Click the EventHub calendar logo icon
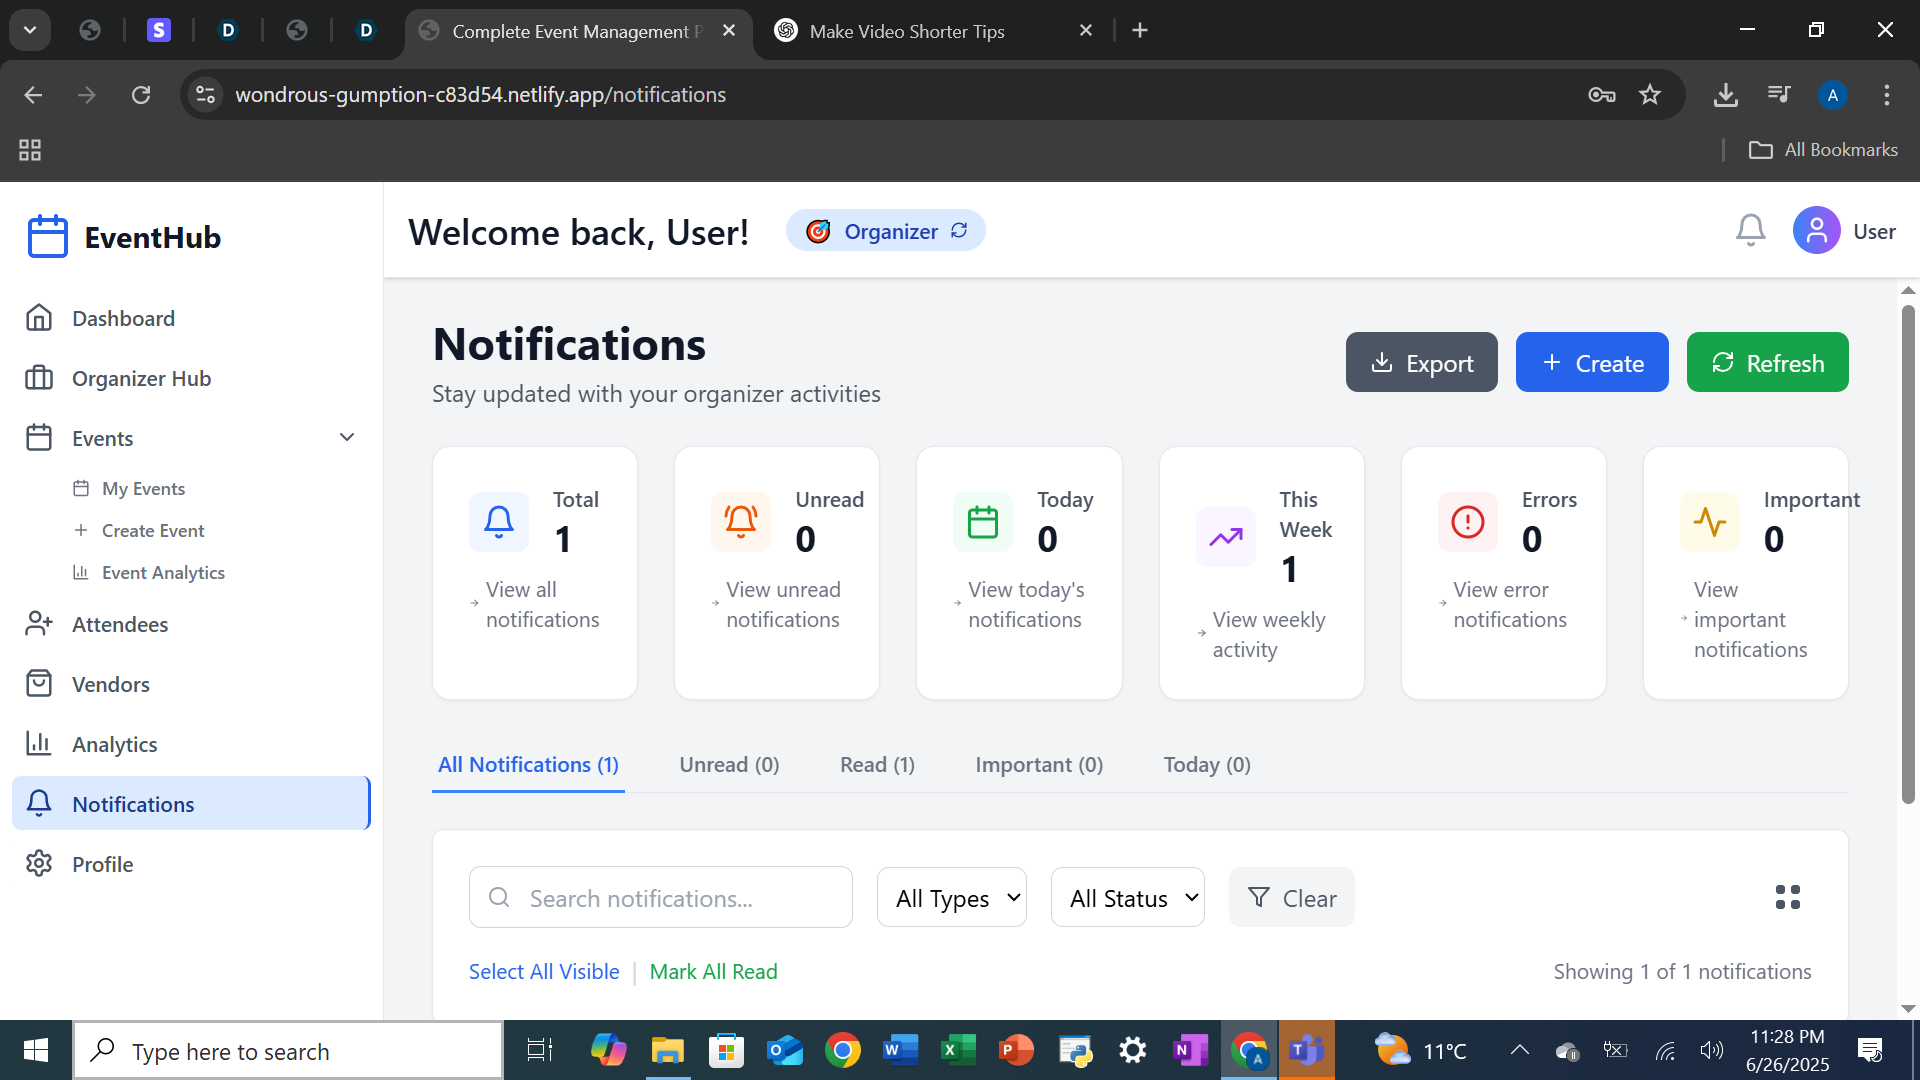 tap(47, 237)
